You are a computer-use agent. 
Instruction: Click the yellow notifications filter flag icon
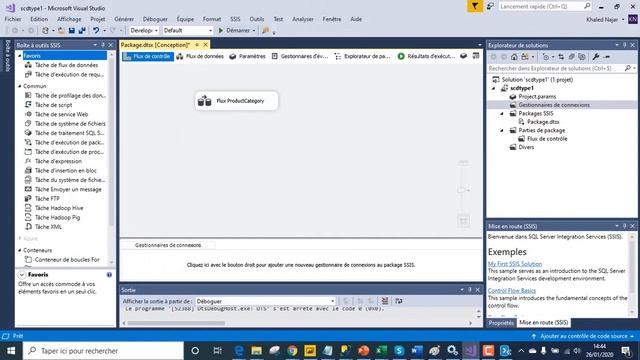click(x=475, y=6)
